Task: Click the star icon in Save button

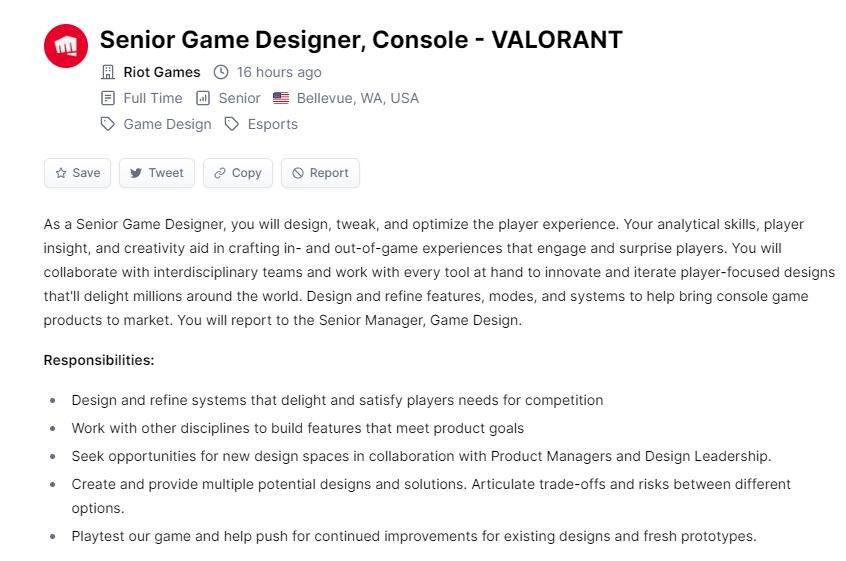Action: click(x=61, y=173)
